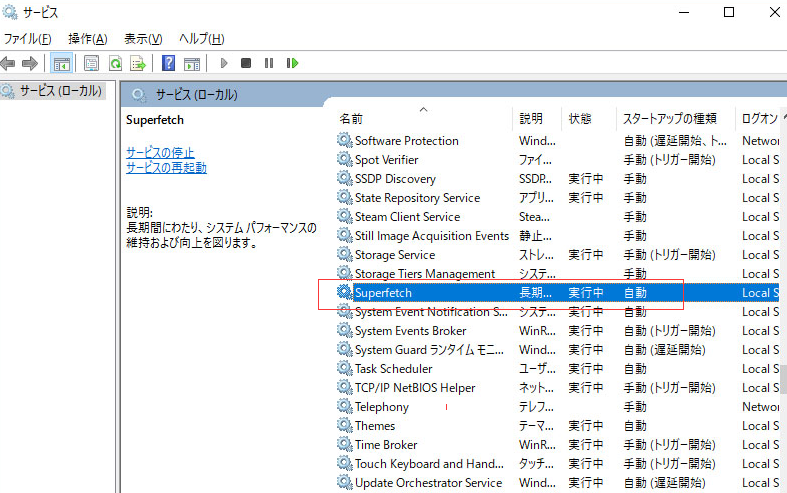
Task: Select the System Event Notification service row
Action: [558, 311]
